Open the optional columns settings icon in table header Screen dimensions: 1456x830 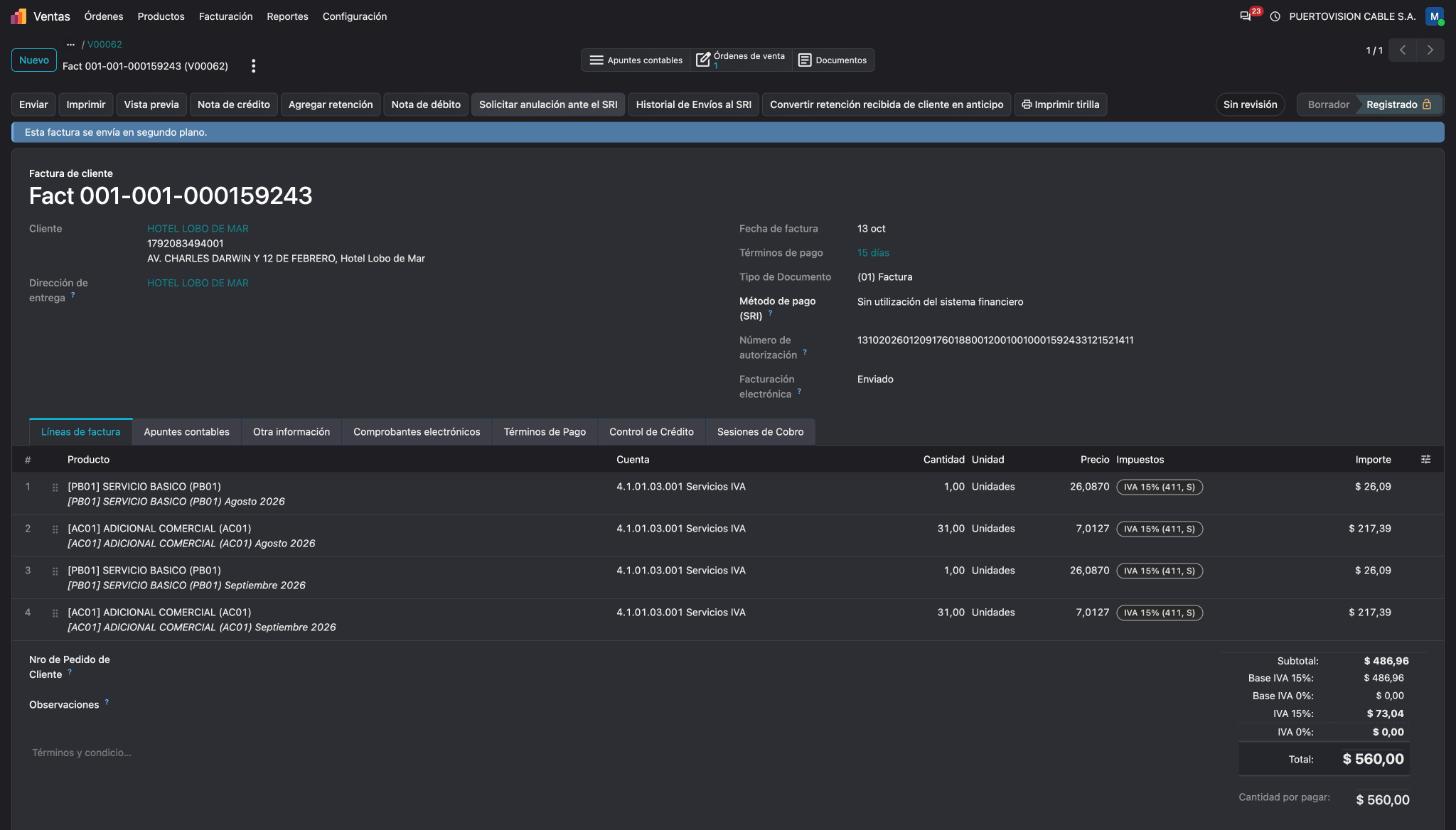1426,459
